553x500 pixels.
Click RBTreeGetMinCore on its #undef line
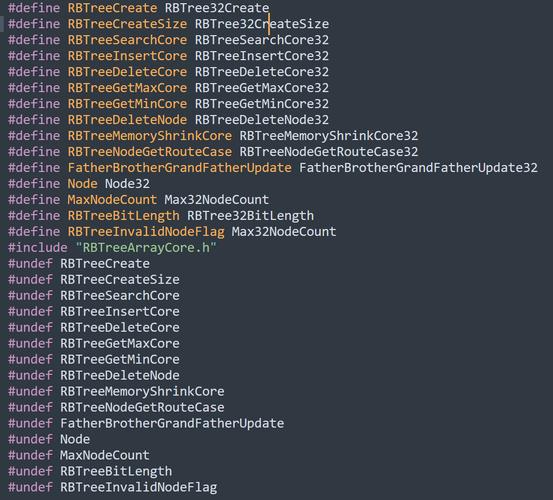120,359
